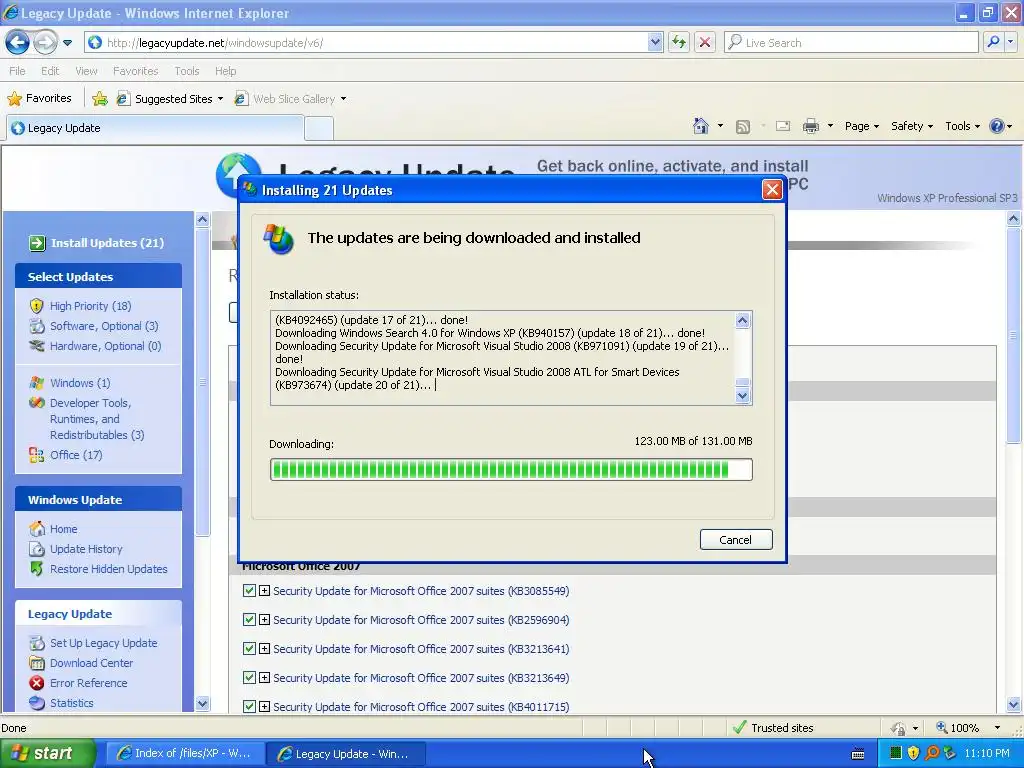Open the File menu

tap(17, 71)
